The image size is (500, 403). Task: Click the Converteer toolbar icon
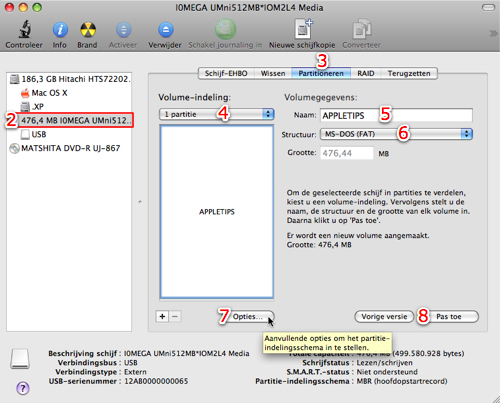pos(362,29)
